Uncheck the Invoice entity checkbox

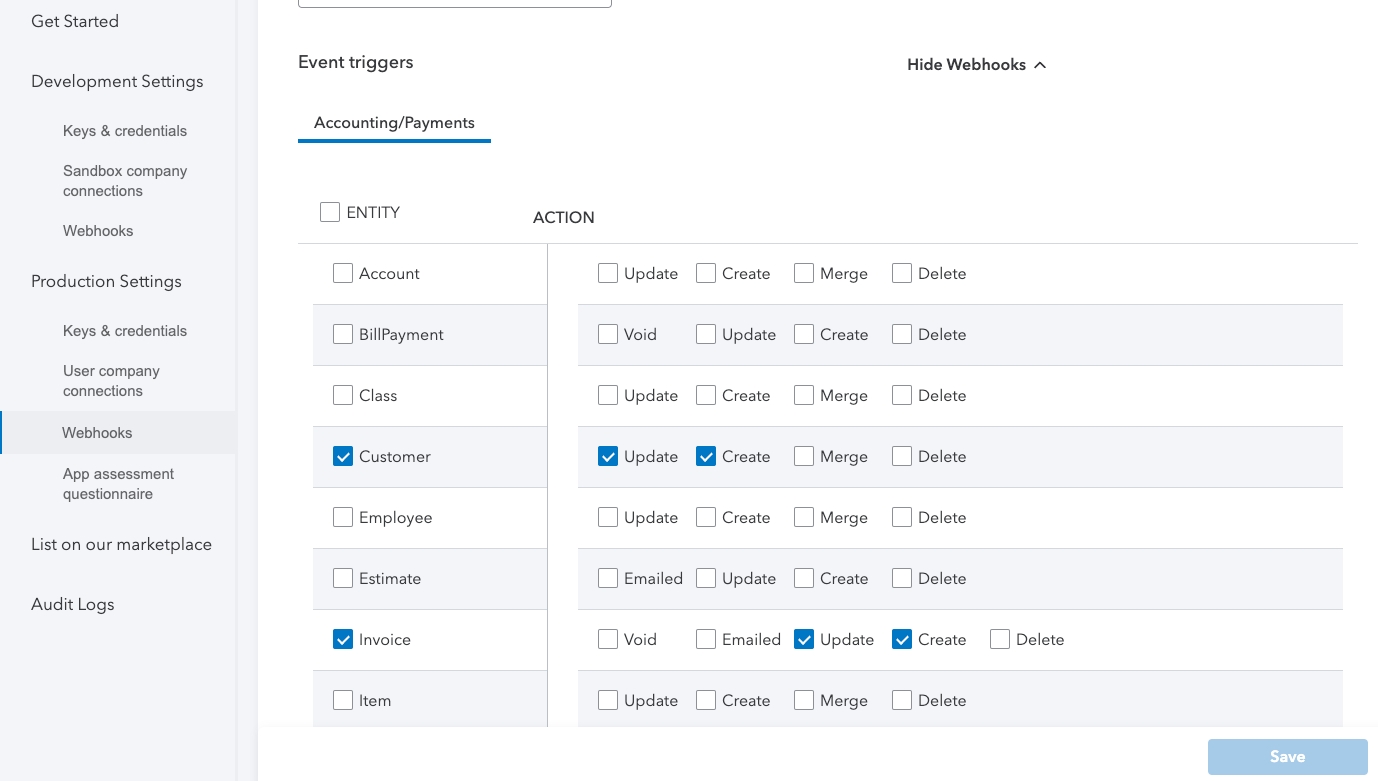click(343, 639)
